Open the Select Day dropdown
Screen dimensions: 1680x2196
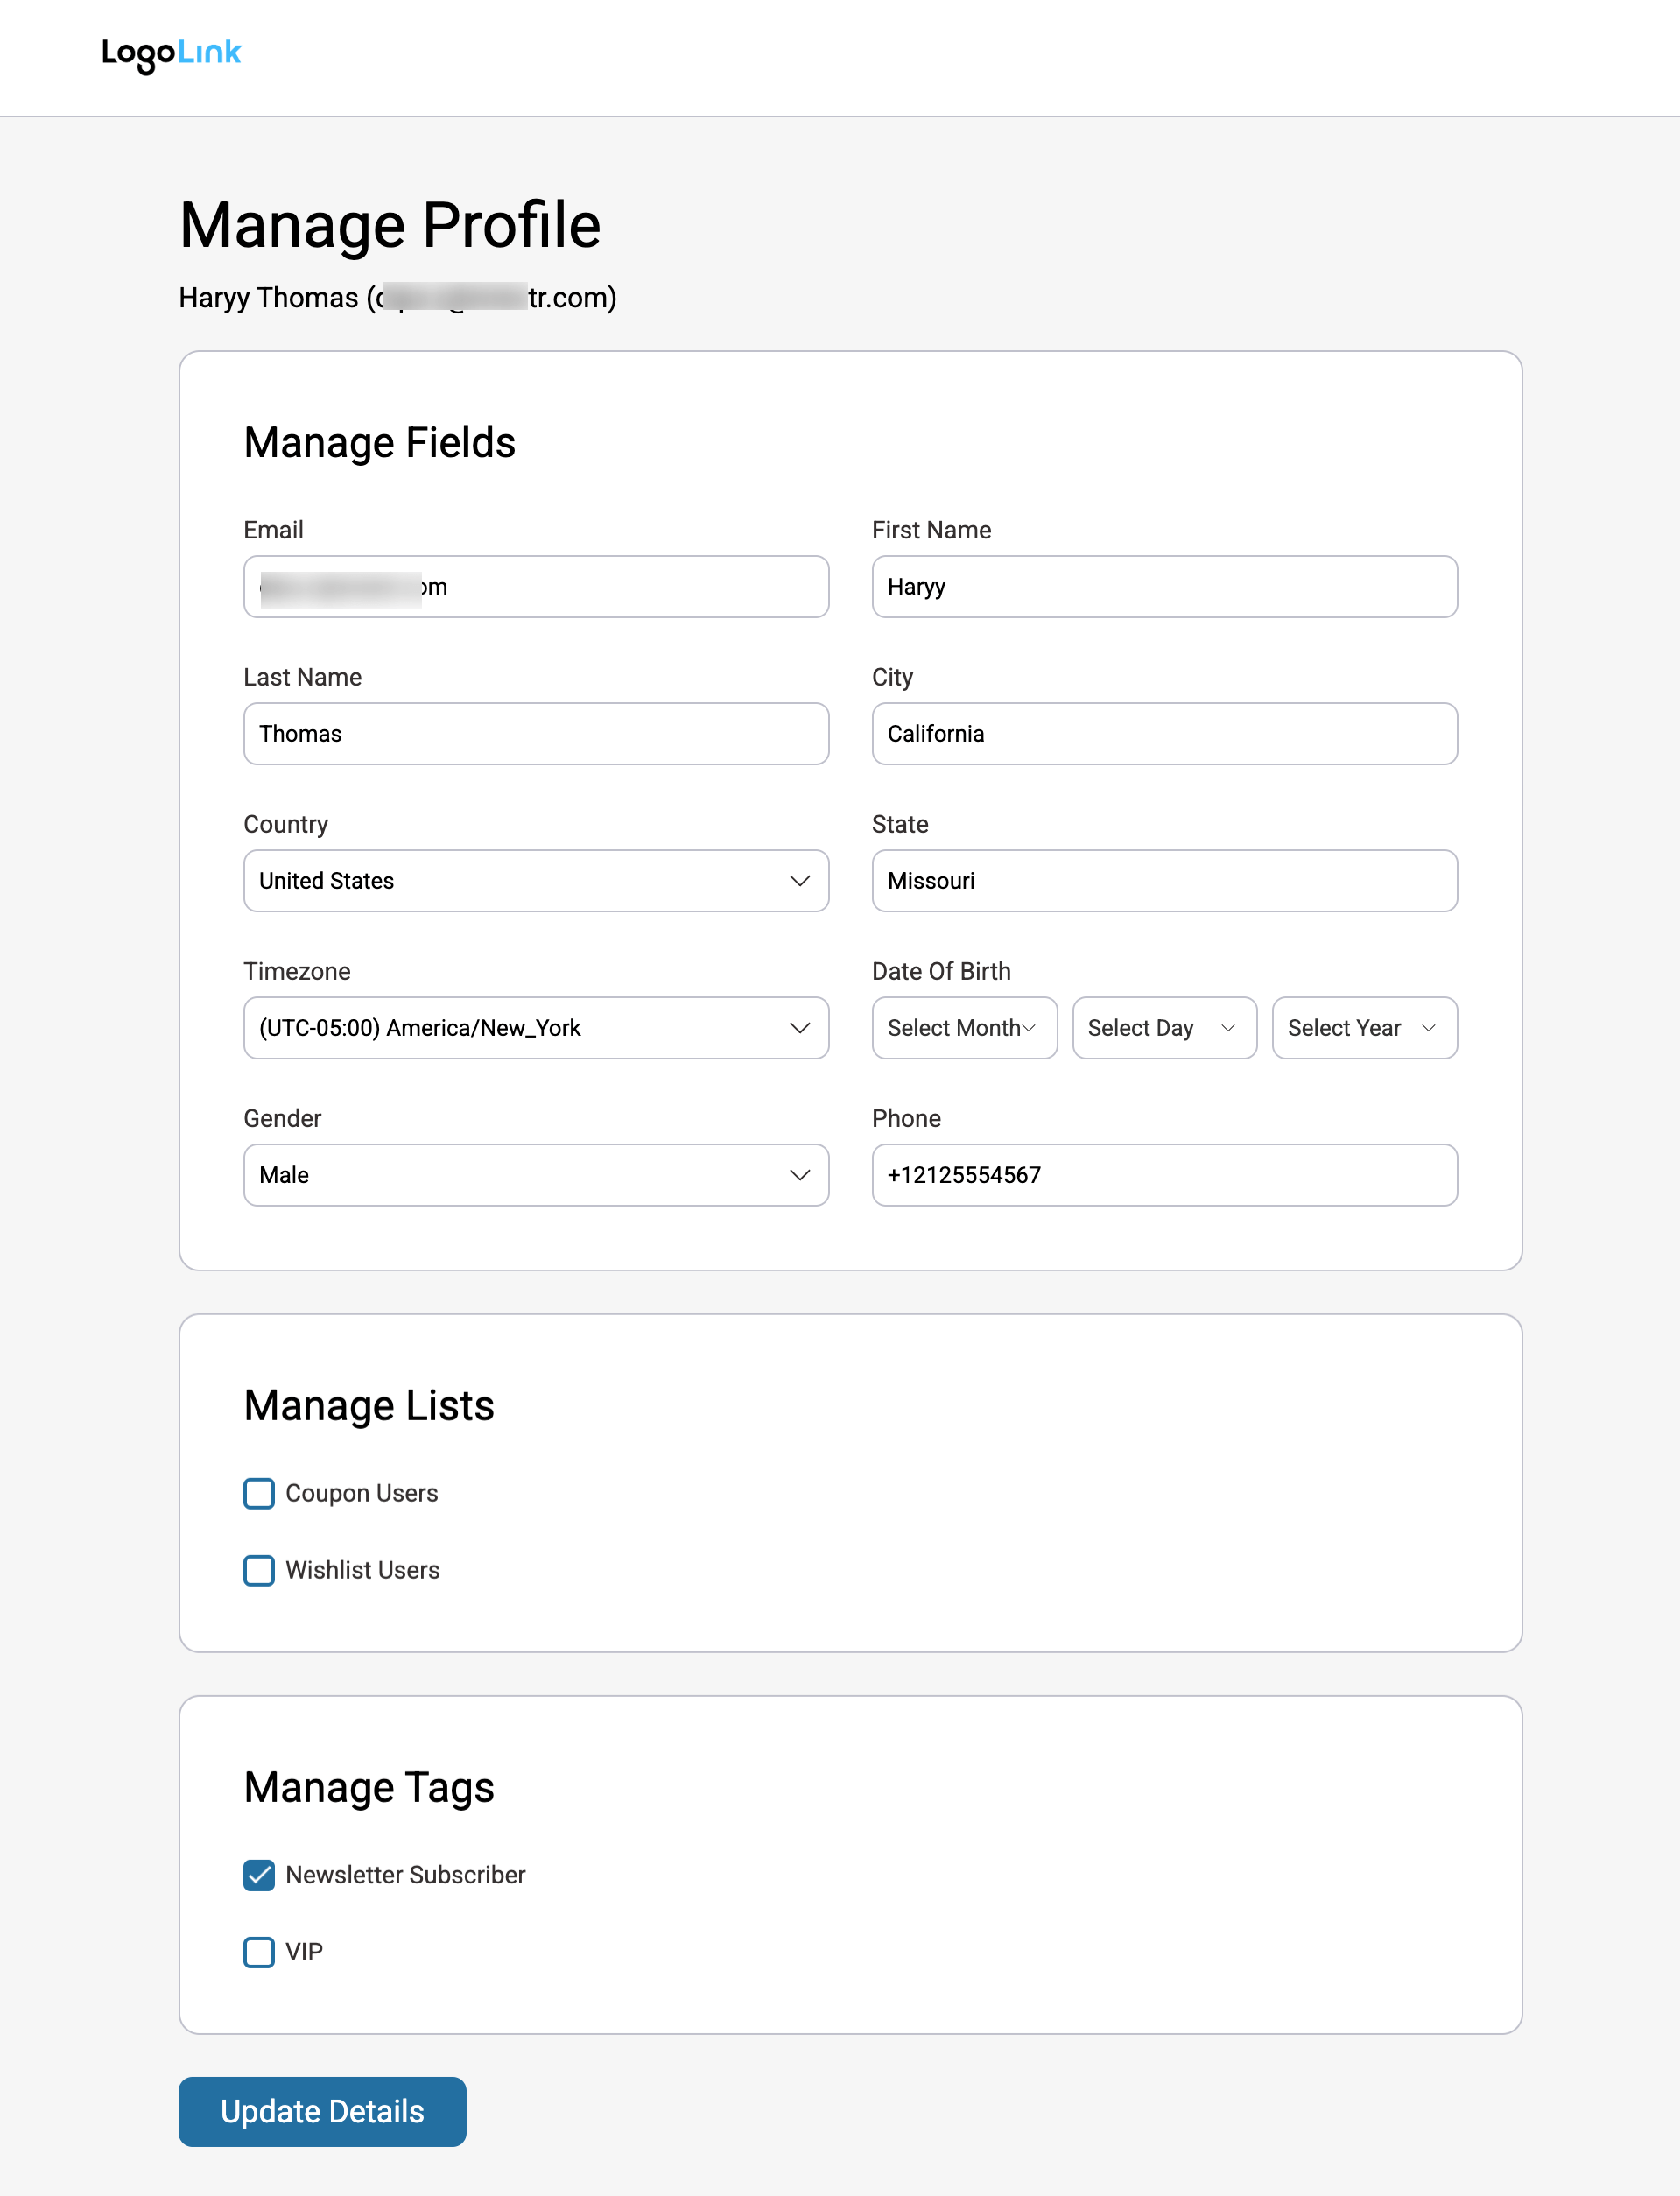point(1163,1028)
